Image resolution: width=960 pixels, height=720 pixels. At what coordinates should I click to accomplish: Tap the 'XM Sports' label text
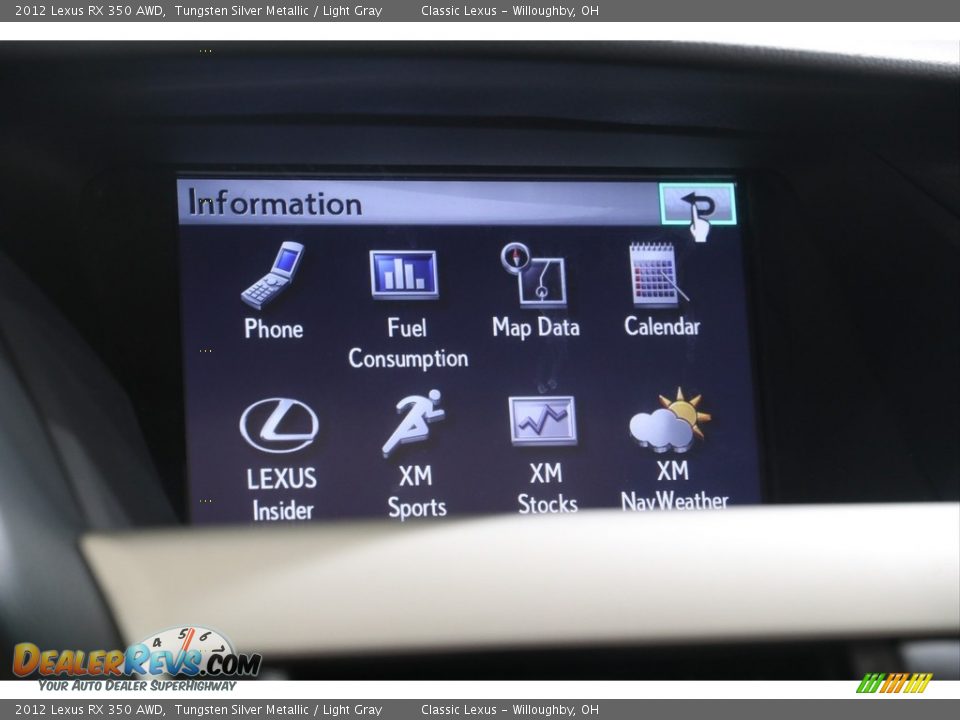click(x=417, y=491)
